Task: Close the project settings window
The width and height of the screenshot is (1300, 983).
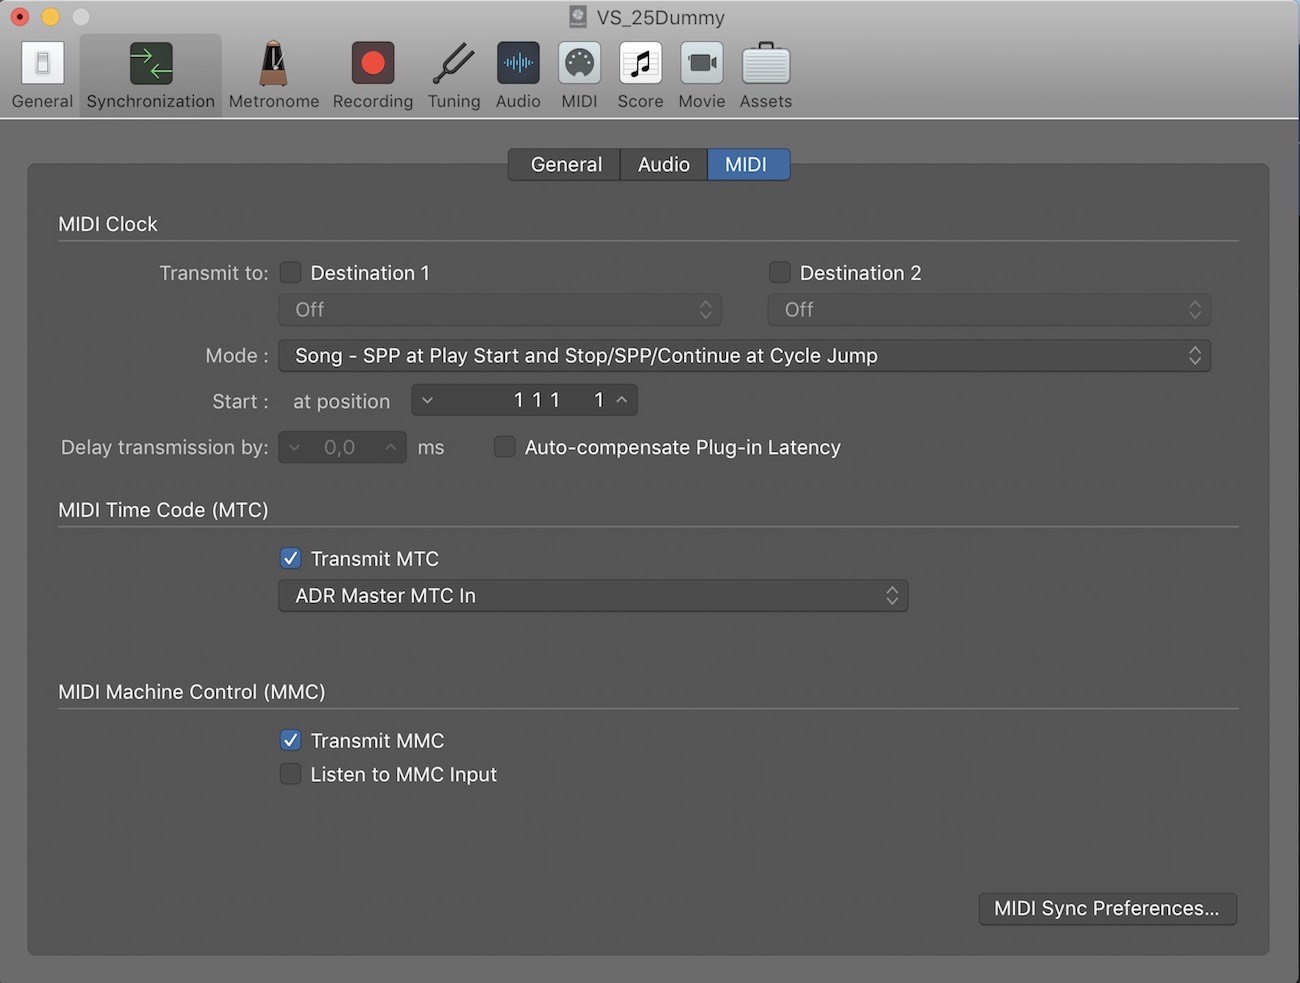Action: pos(20,17)
